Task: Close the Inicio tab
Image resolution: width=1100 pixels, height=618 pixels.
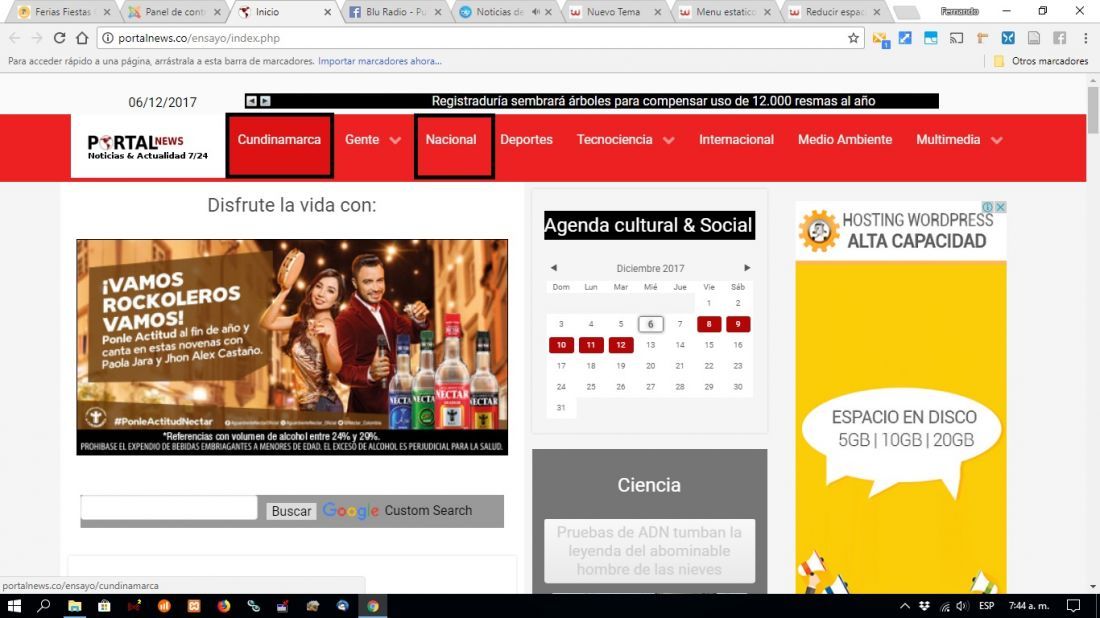Action: coord(328,12)
